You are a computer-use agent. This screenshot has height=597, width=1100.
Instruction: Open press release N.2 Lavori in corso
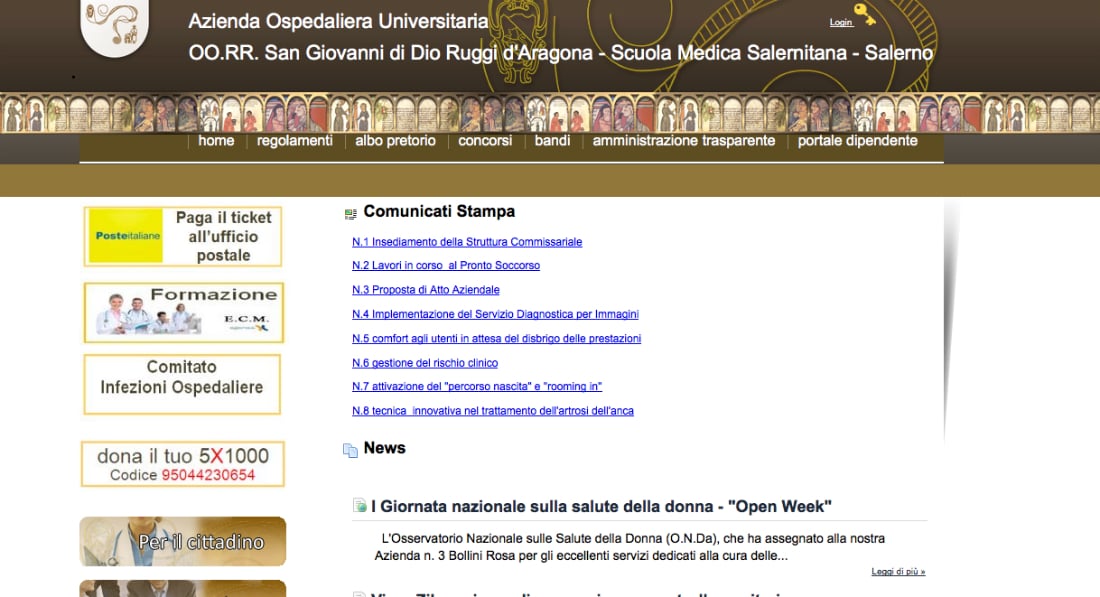click(445, 266)
